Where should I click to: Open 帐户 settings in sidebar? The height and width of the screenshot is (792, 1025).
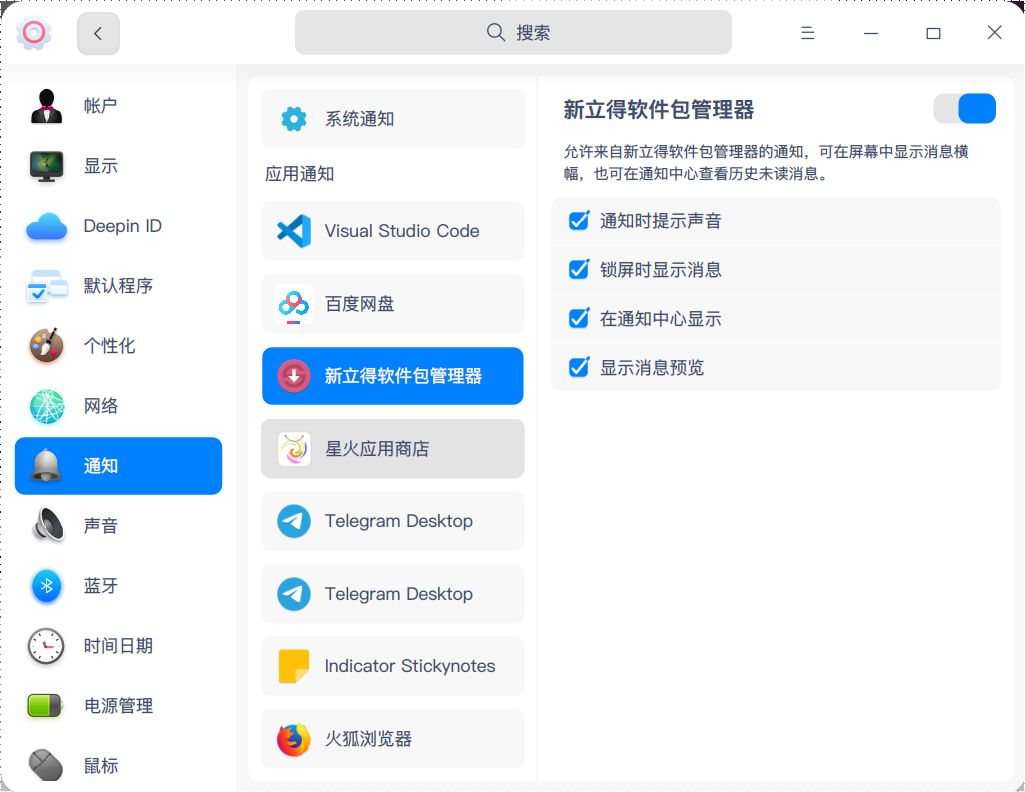coord(118,106)
